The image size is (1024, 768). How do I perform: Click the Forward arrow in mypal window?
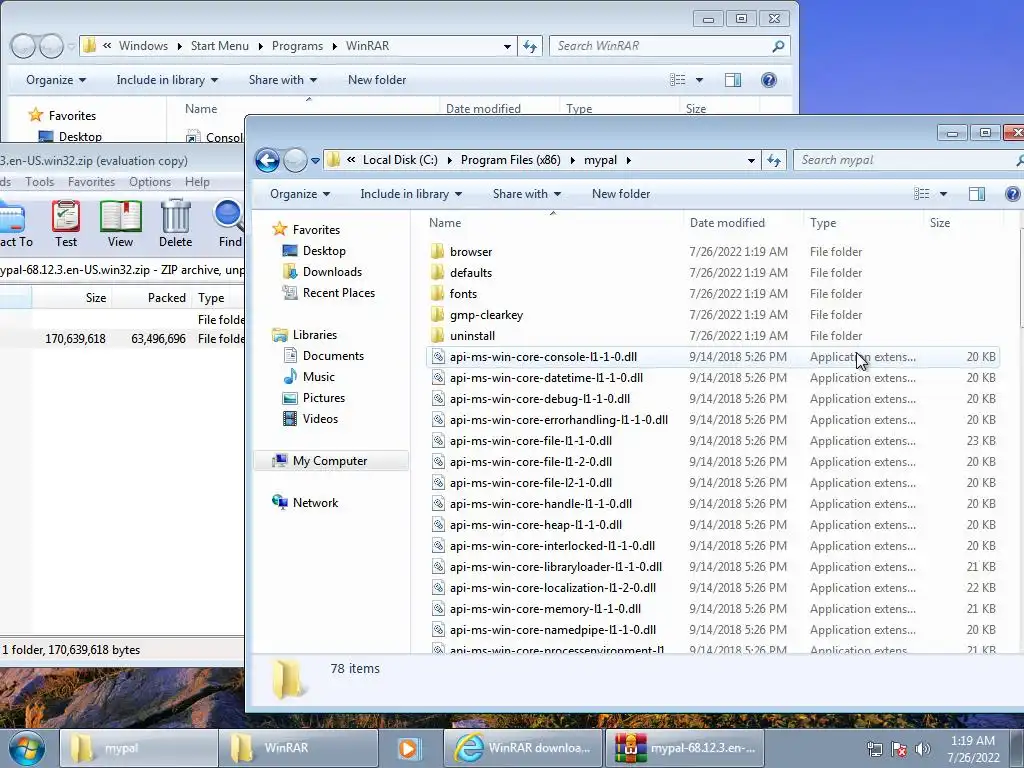click(295, 160)
